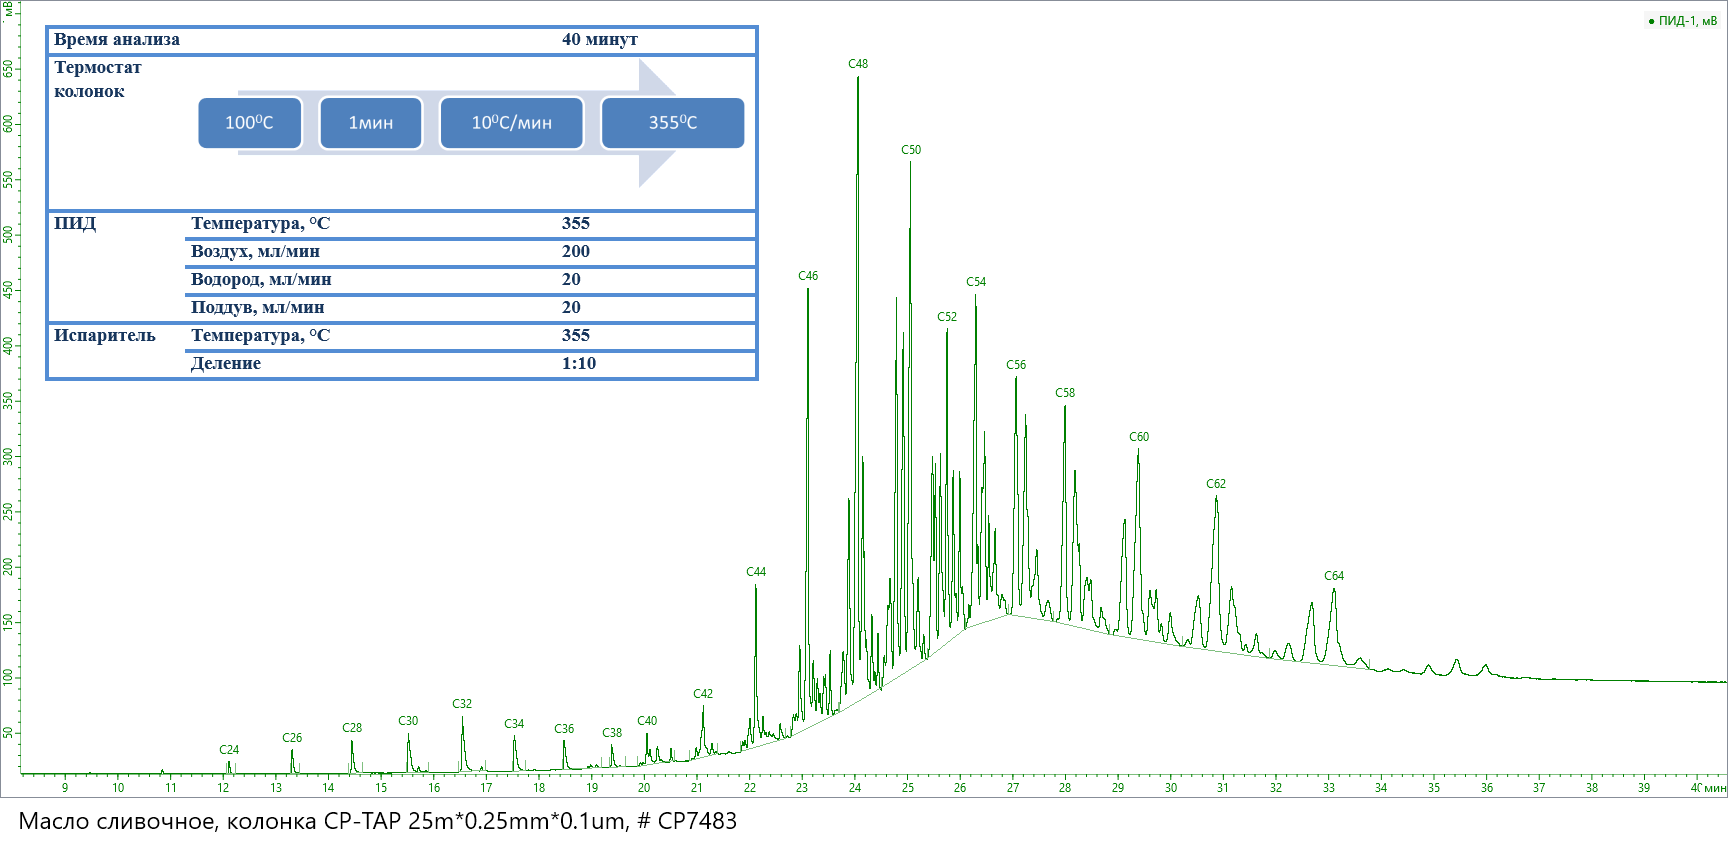This screenshot has width=1728, height=842.
Task: Click the 100⁰C temperature step box
Action: click(250, 123)
